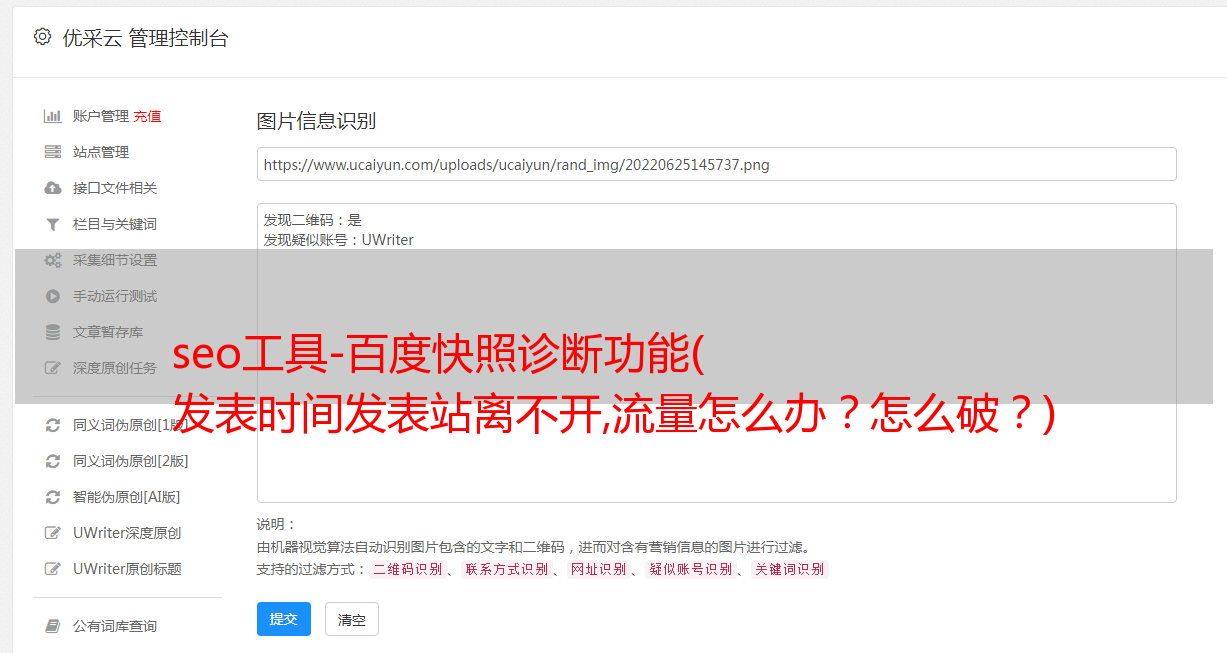1227x653 pixels.
Task: Click the description sentence starting 由机器视觉算法
Action: pos(533,547)
